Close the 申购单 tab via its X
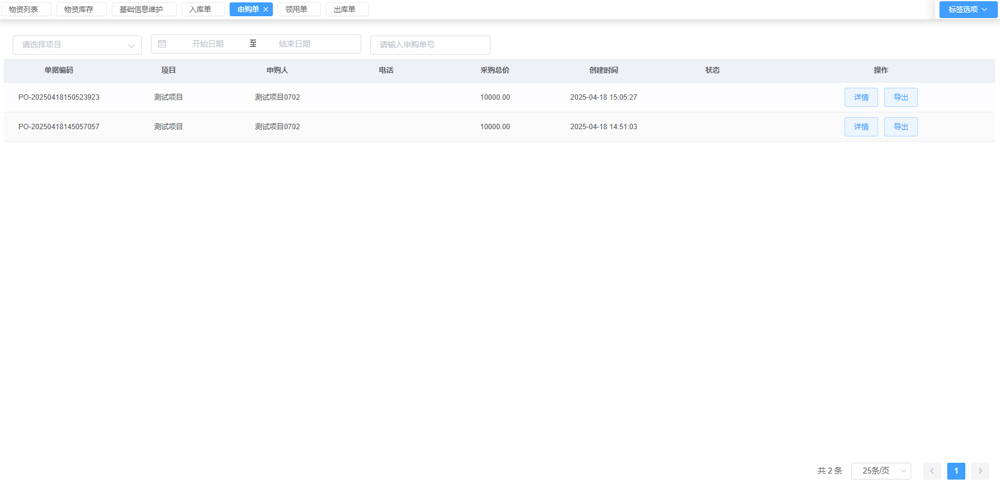Screen dimensions: 1000x492 point(266,10)
